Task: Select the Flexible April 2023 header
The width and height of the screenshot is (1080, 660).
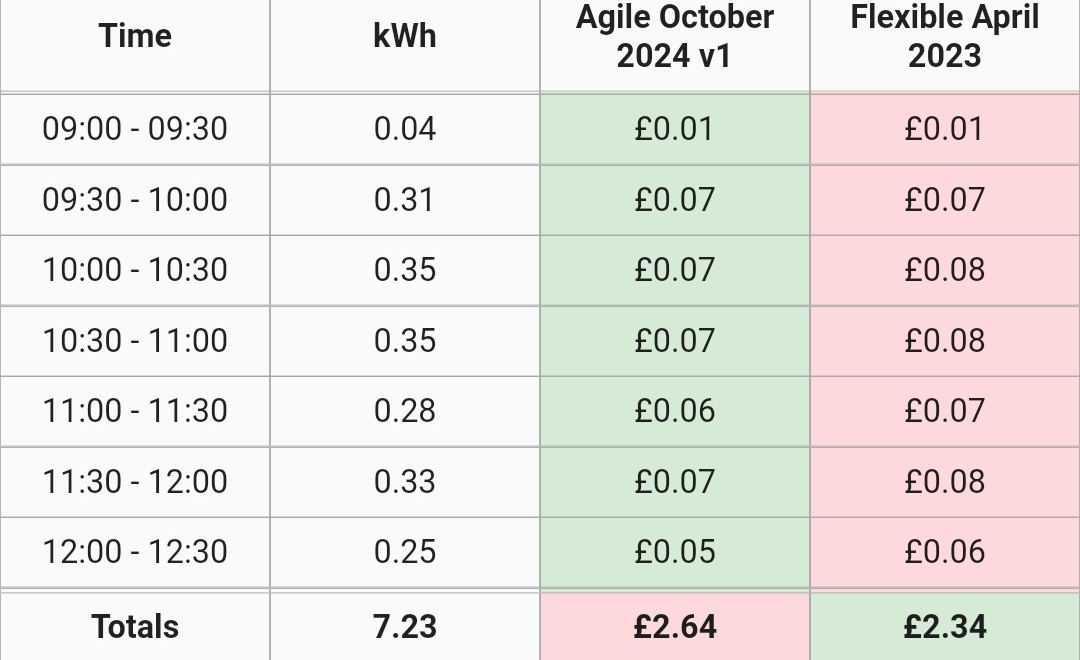Action: pyautogui.click(x=945, y=36)
